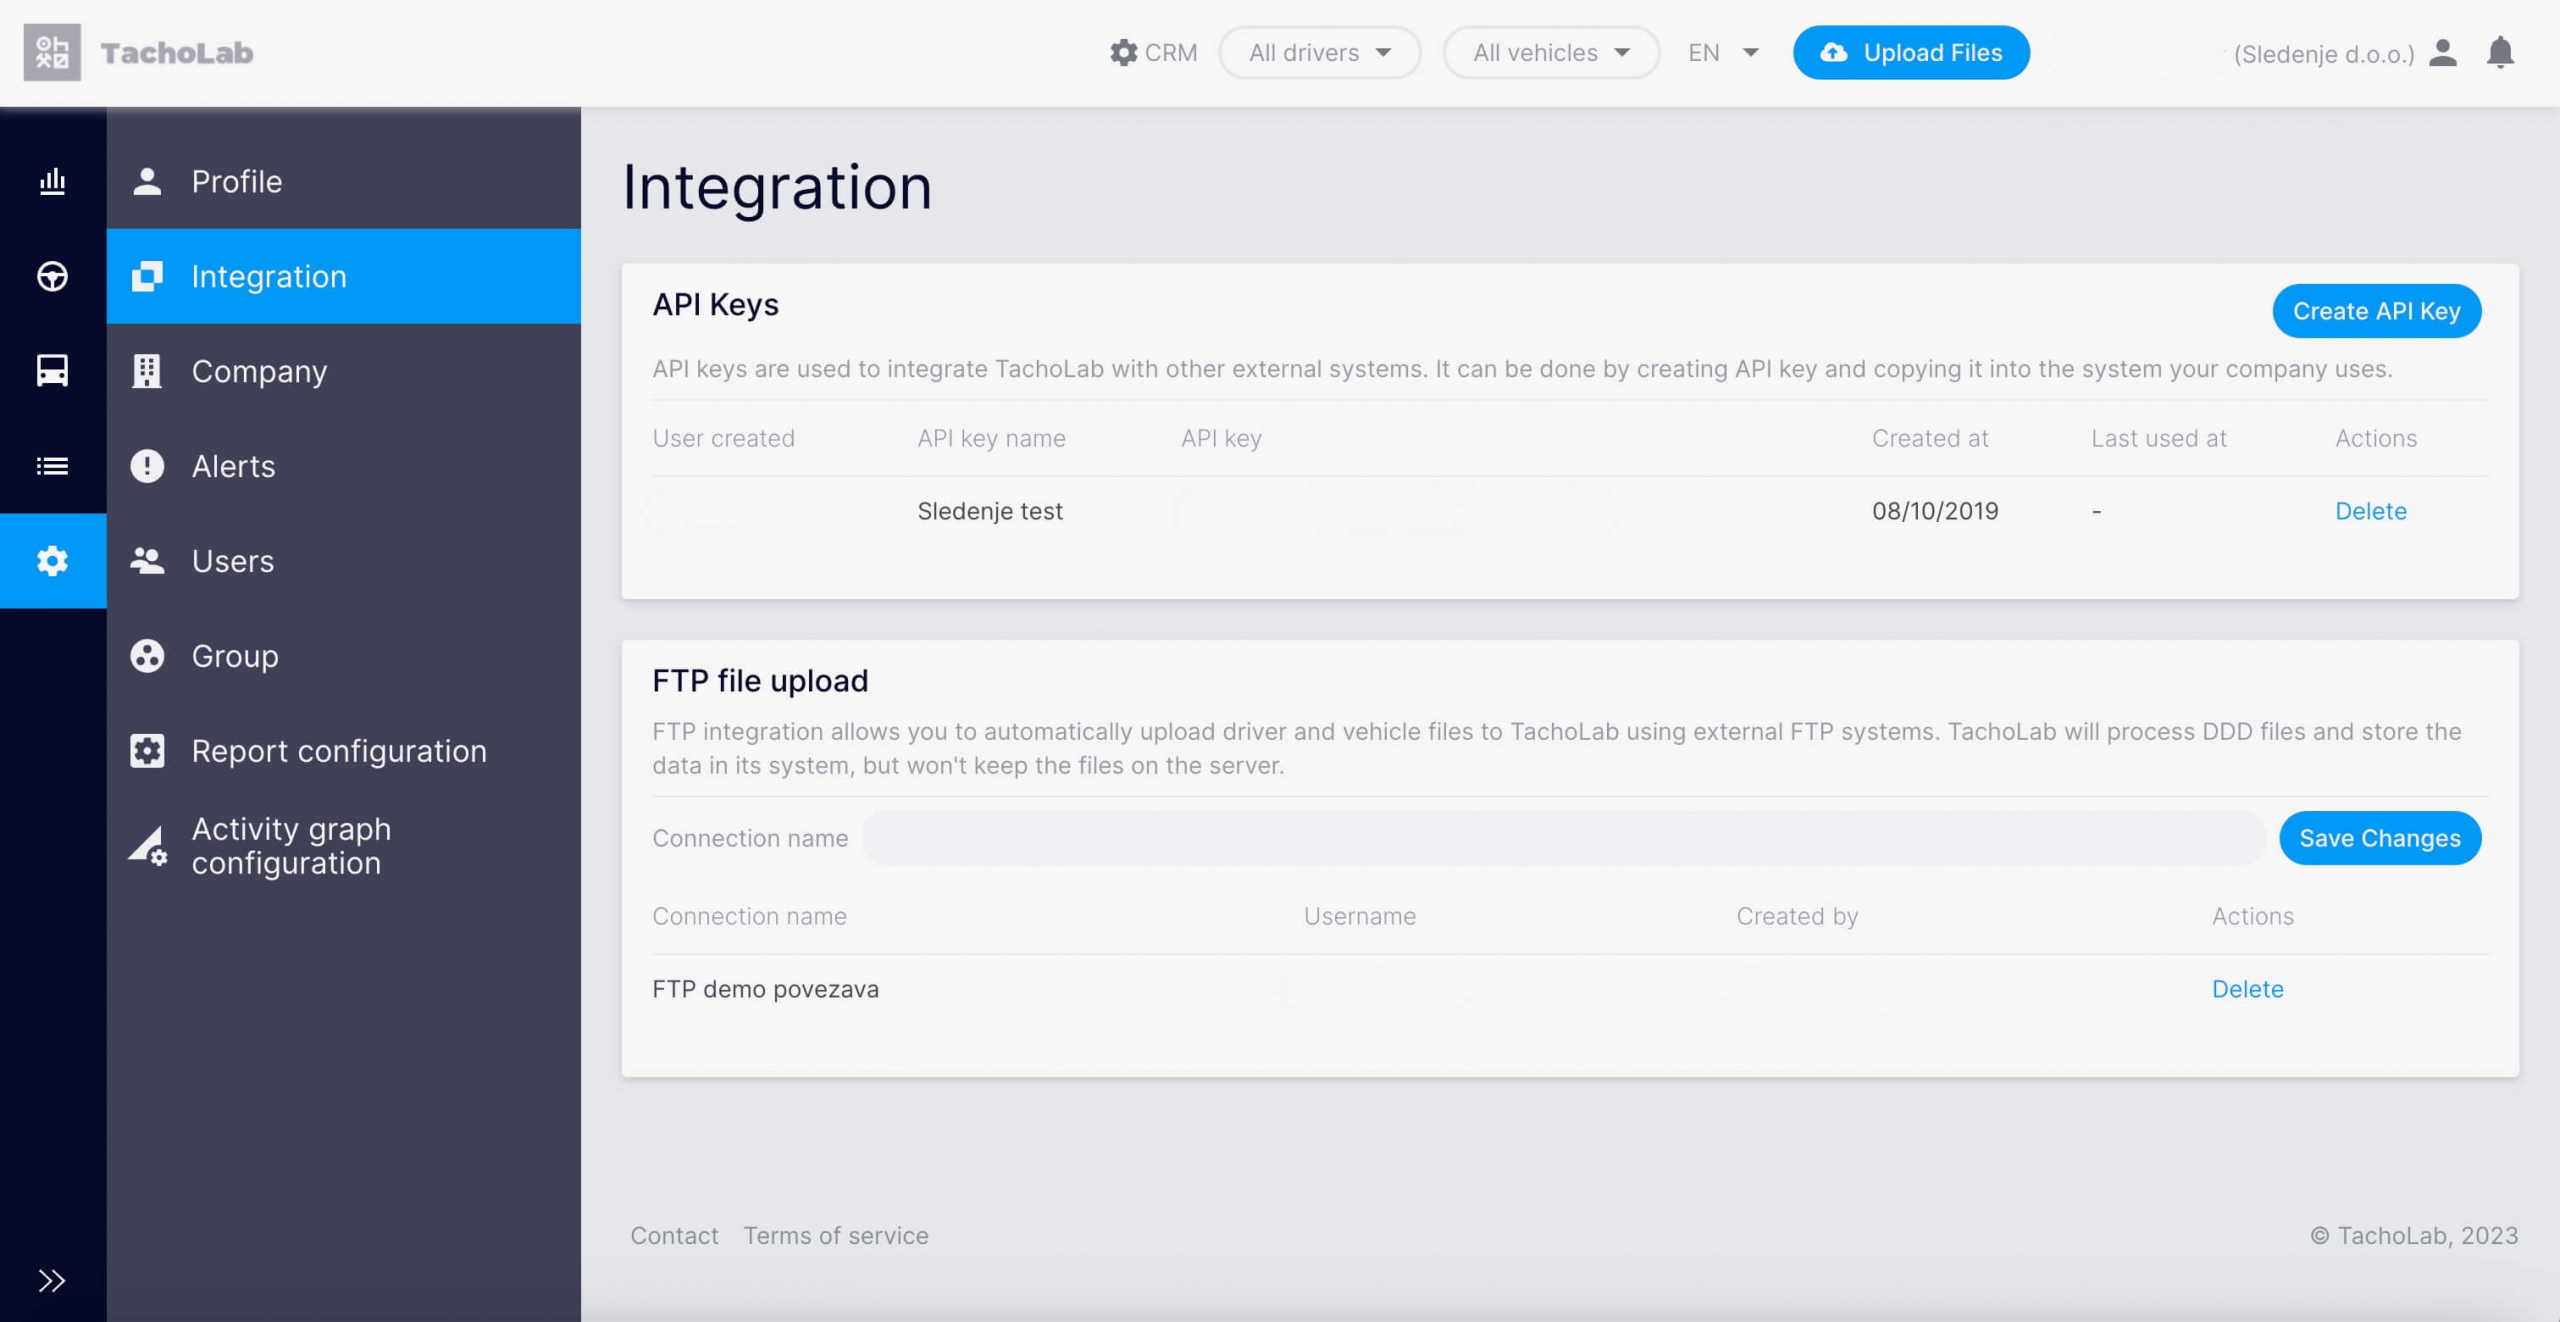Click the 'FTP demo povezava' row name

pyautogui.click(x=765, y=989)
